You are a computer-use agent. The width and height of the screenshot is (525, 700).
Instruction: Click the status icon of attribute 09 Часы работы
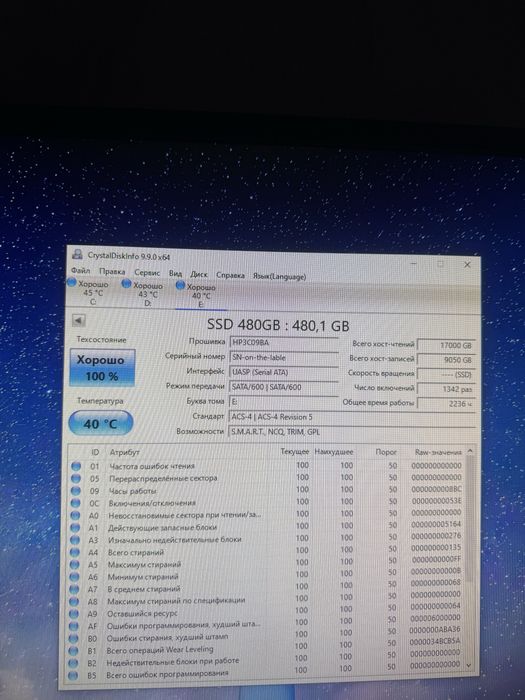click(76, 491)
